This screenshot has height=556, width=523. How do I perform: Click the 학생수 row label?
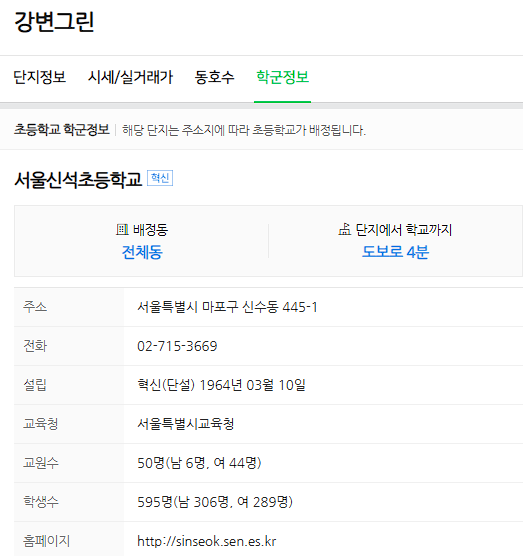pos(40,502)
